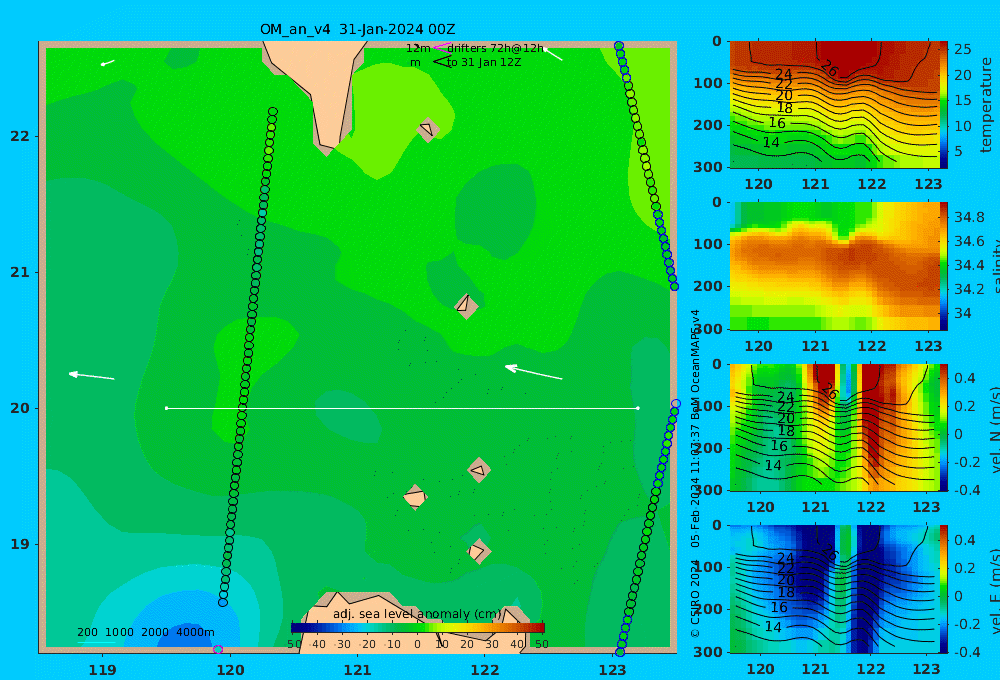Screen dimensions: 1000x680
Task: Click the small island near 19.5N, 122E
Action: (x=478, y=470)
